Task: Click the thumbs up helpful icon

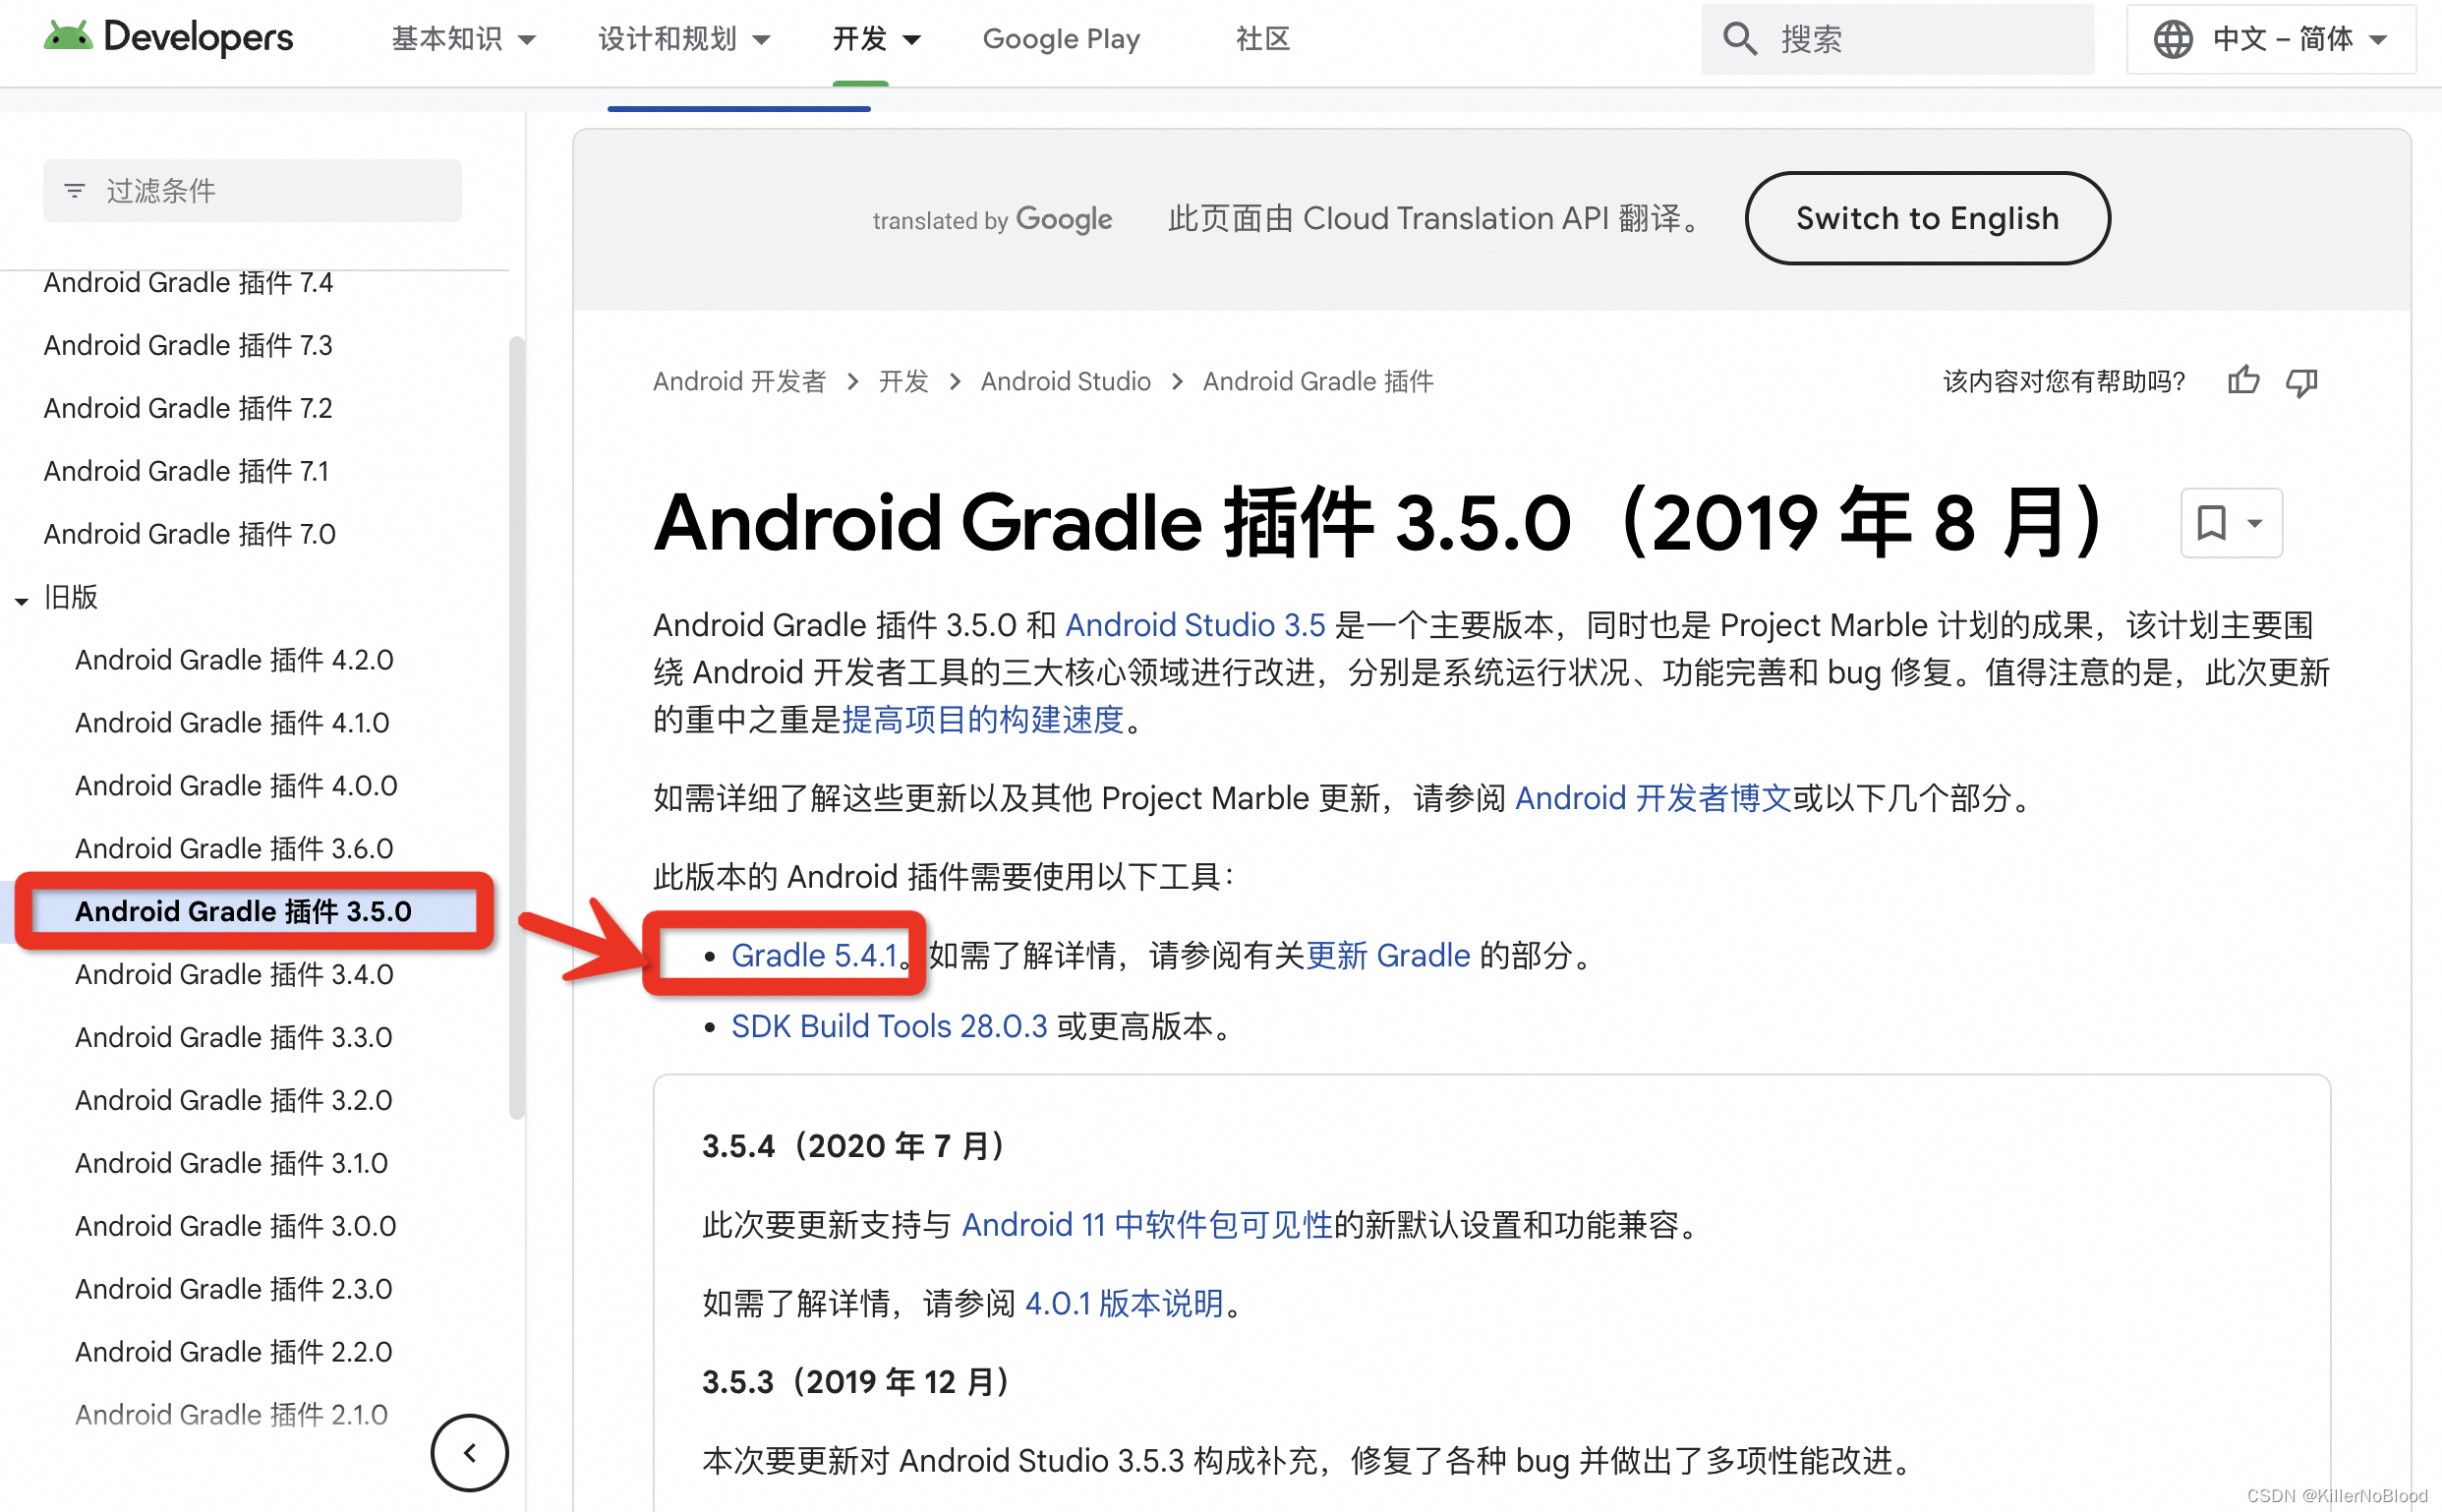Action: click(2243, 381)
